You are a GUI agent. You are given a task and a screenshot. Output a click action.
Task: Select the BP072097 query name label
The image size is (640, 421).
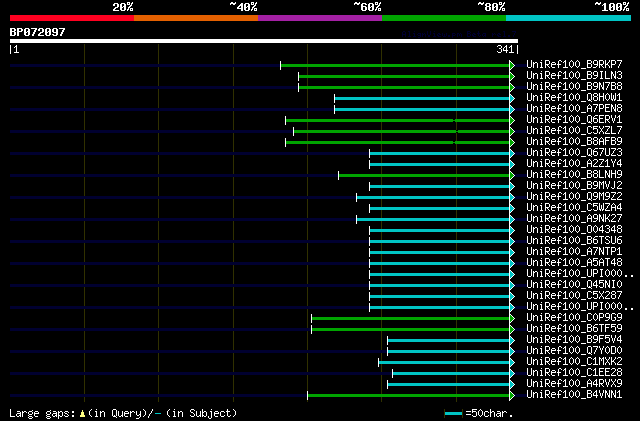[x=37, y=32]
